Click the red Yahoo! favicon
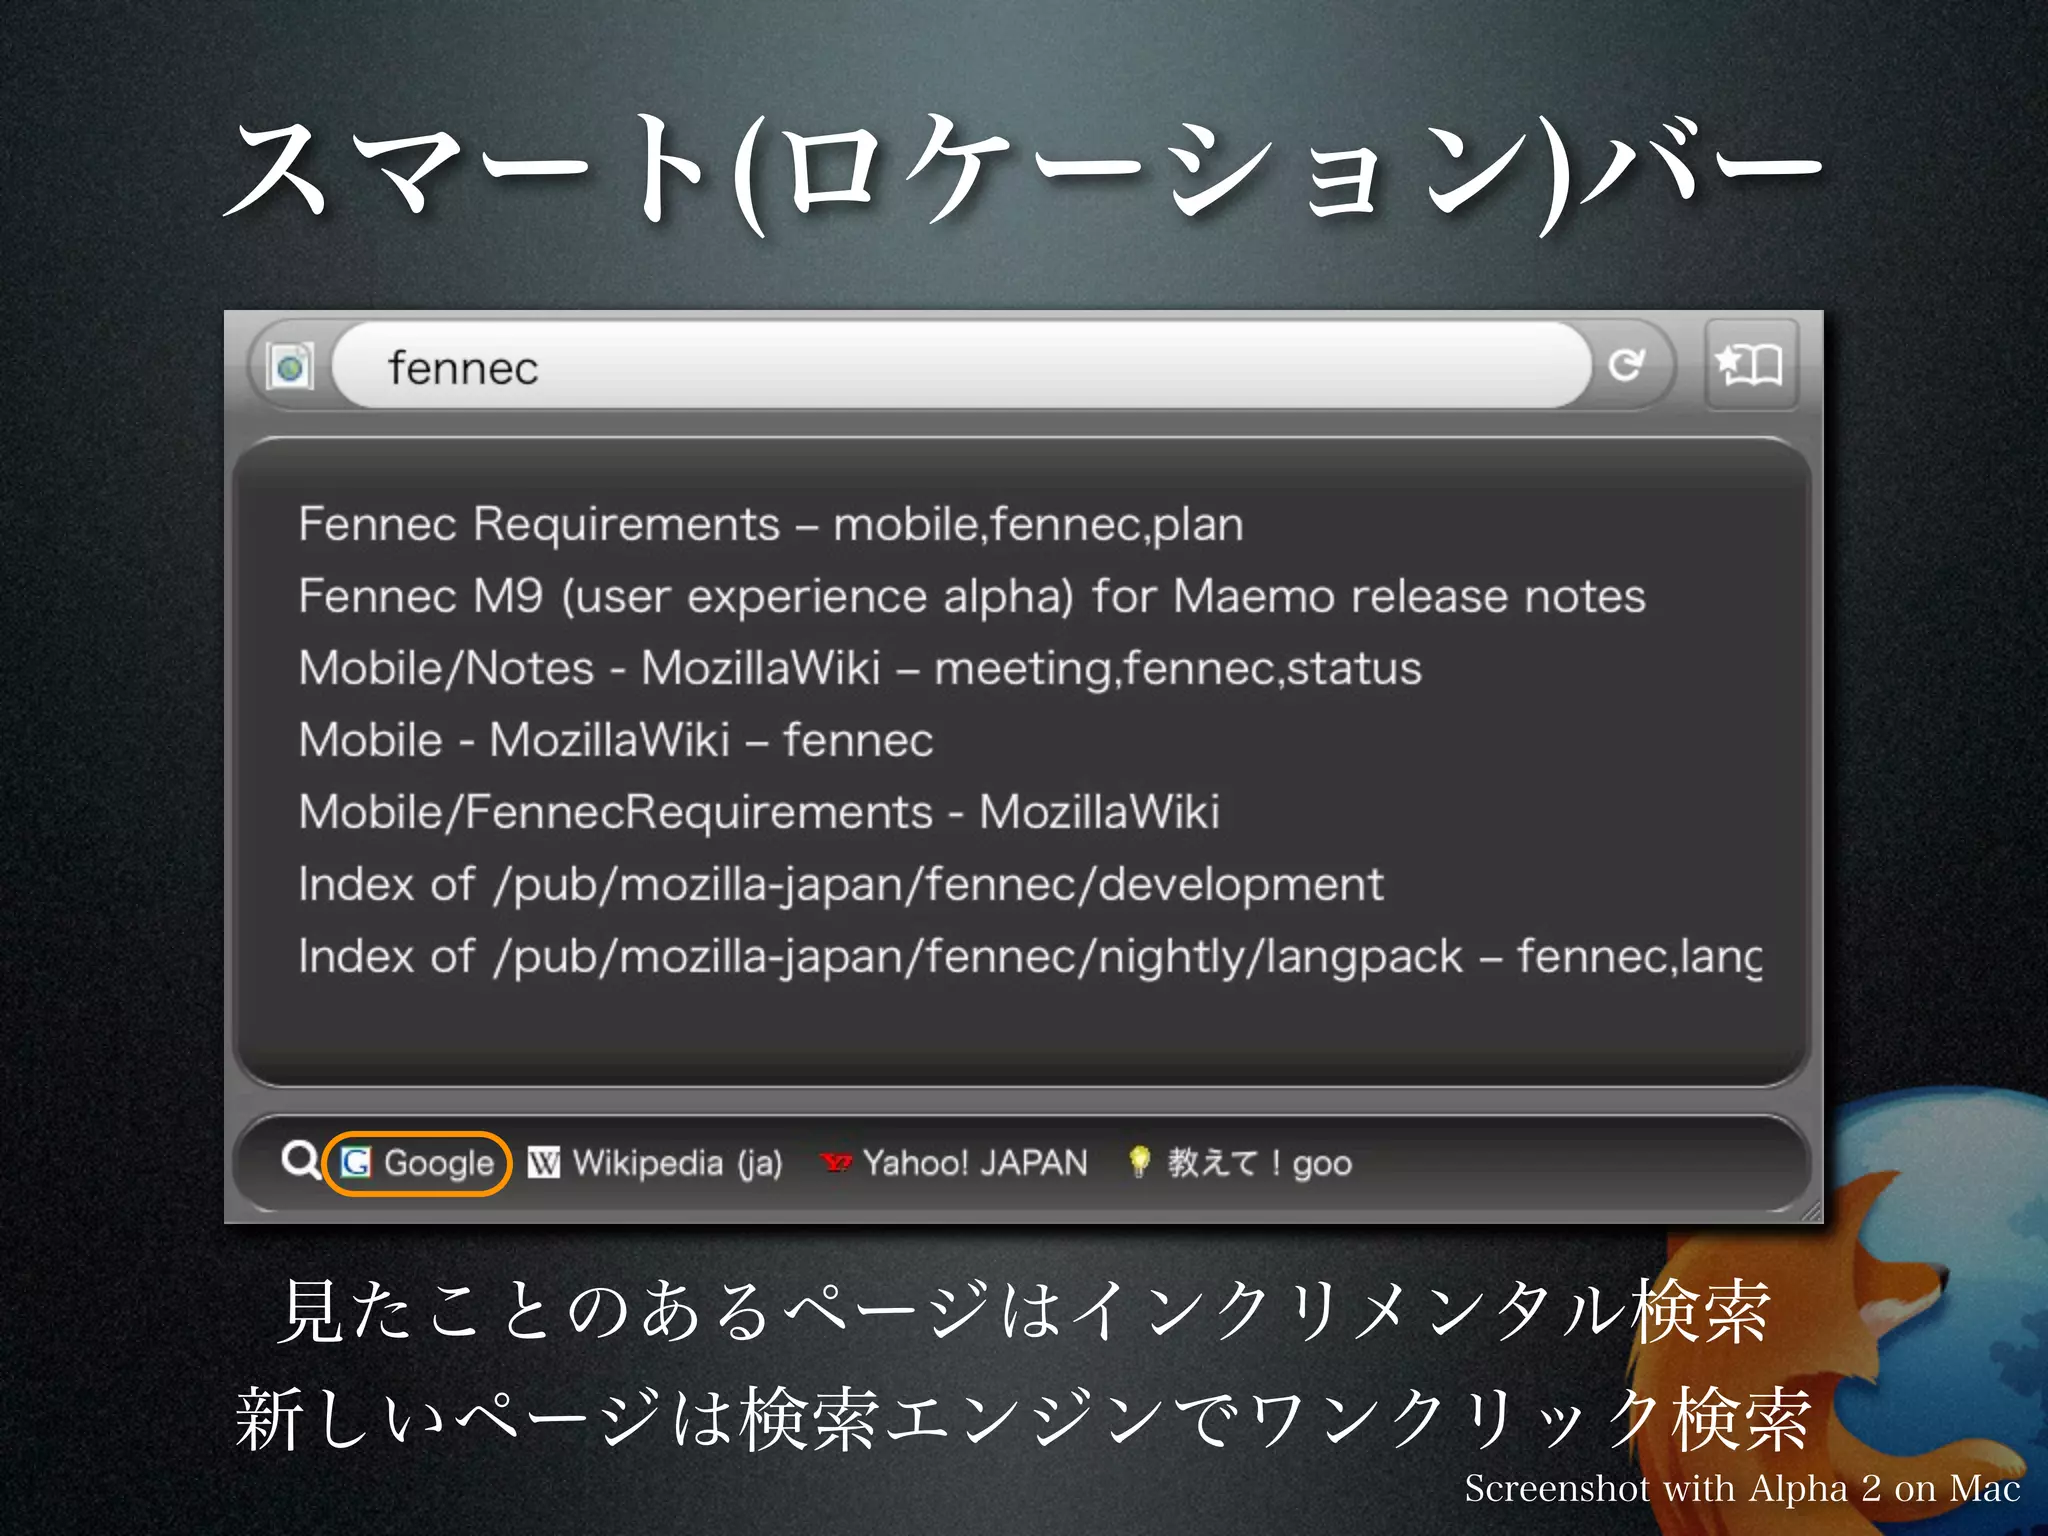2048x1536 pixels. tap(835, 1163)
